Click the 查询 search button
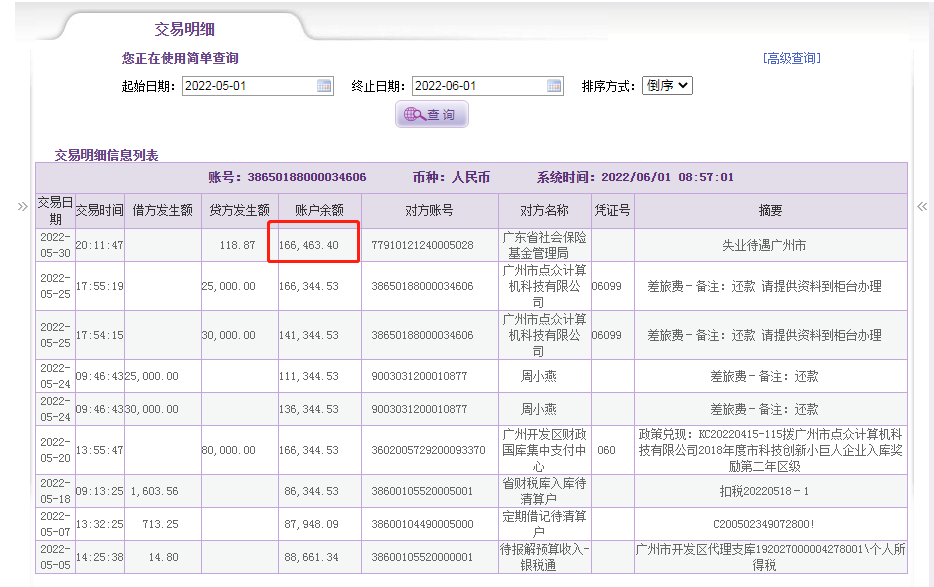Viewport: 934px width, 587px height. coord(432,114)
